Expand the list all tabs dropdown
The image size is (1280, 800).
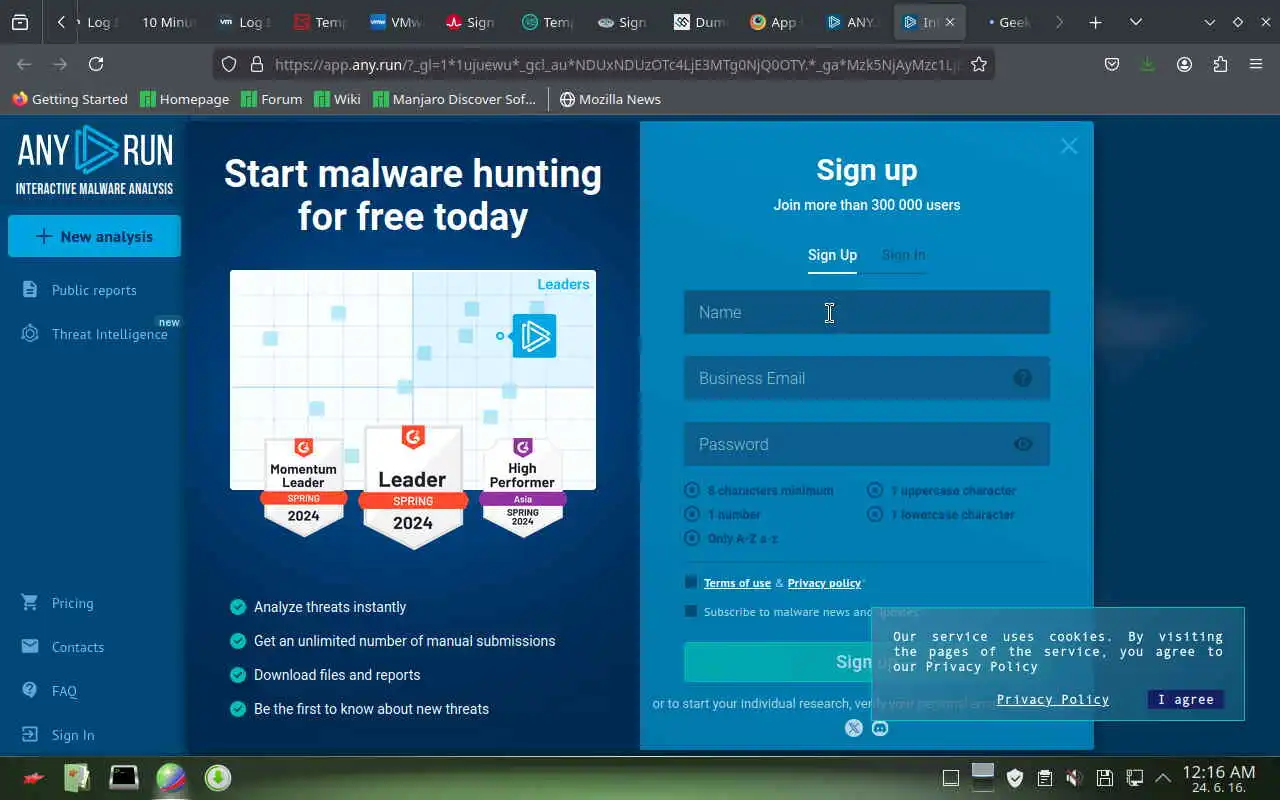[x=1136, y=22]
